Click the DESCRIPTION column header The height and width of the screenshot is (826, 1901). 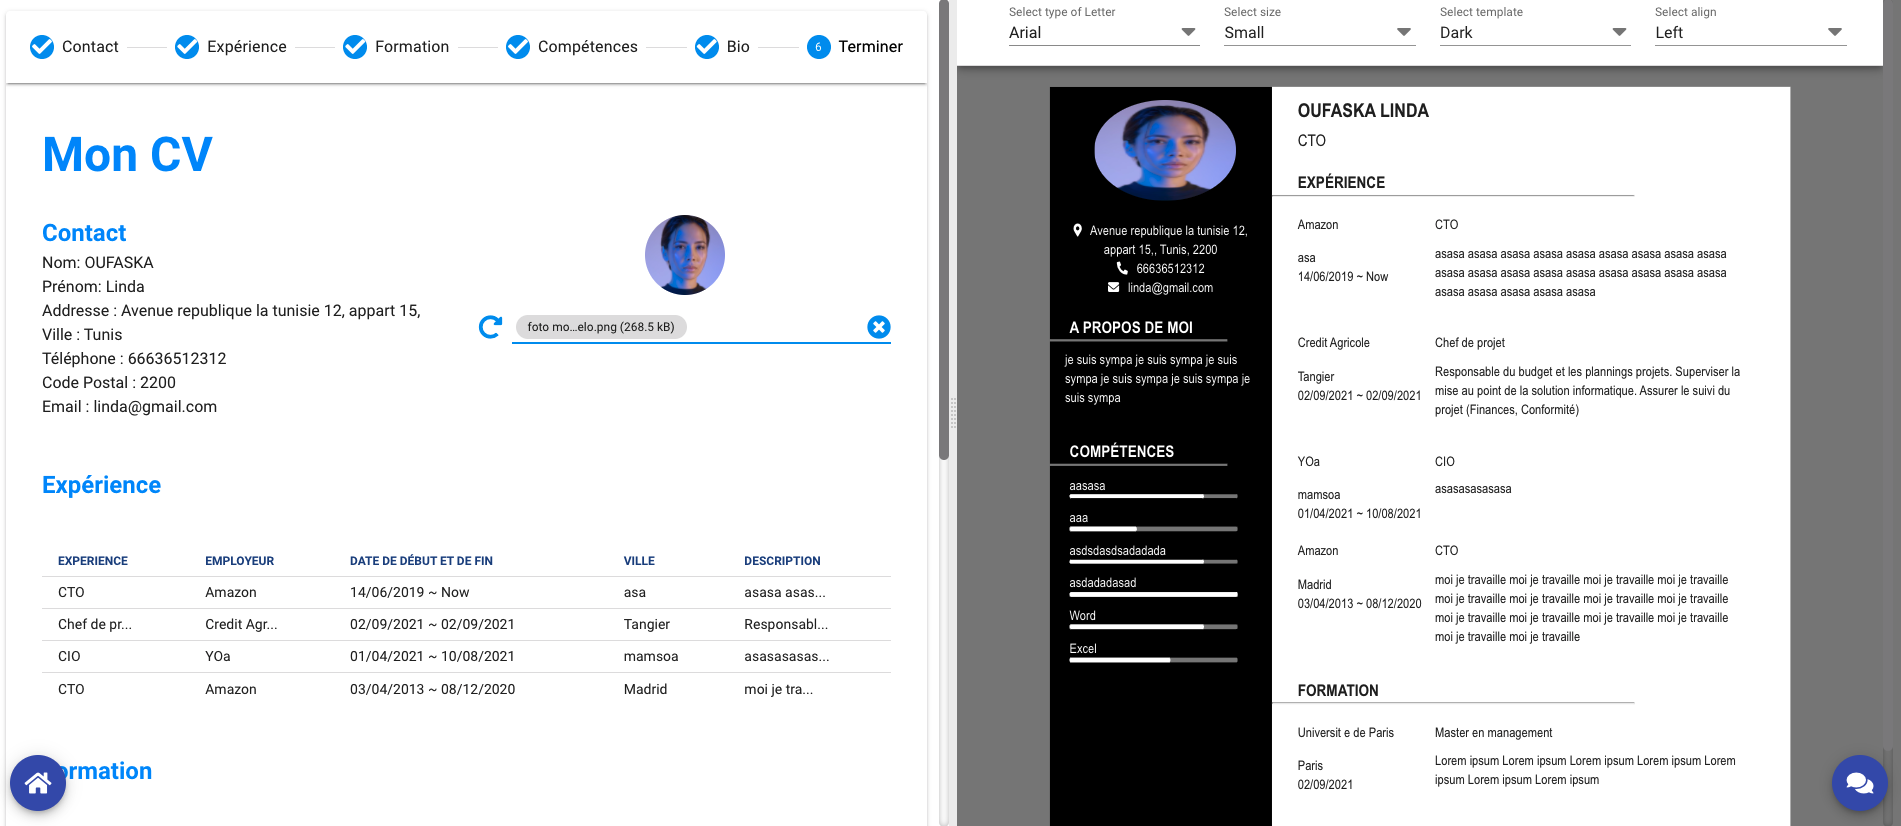click(782, 561)
